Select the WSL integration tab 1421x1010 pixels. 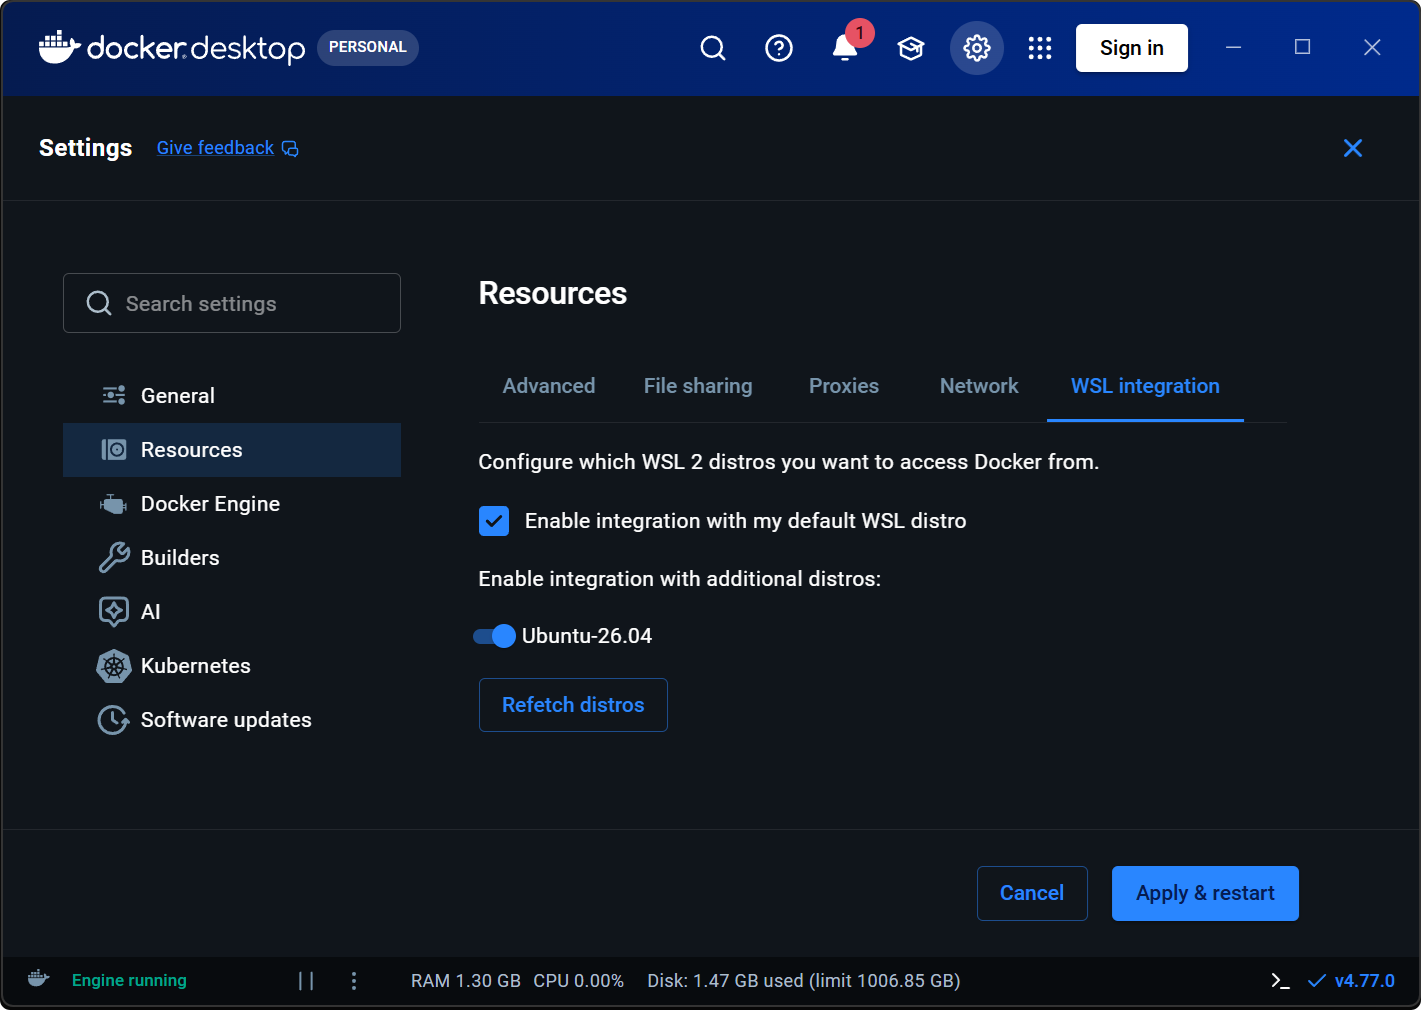click(x=1145, y=386)
